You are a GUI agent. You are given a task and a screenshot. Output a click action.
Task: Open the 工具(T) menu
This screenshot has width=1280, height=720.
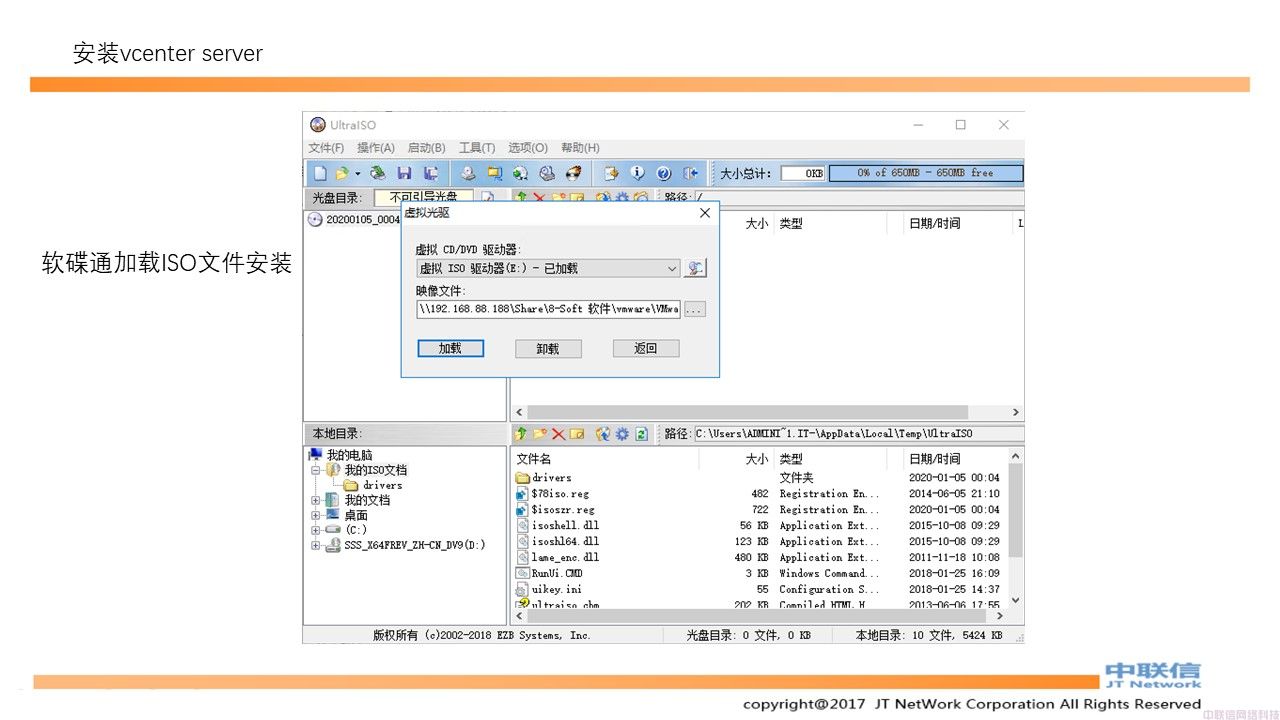[477, 148]
